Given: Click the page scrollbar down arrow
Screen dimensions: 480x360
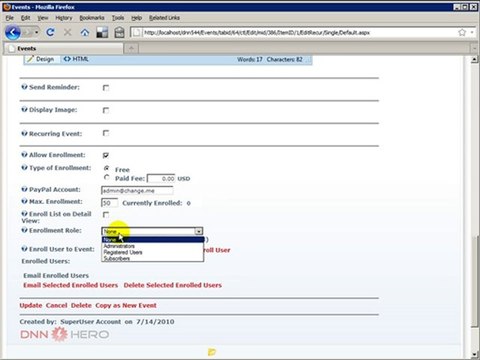Looking at the screenshot, I should click(x=474, y=354).
